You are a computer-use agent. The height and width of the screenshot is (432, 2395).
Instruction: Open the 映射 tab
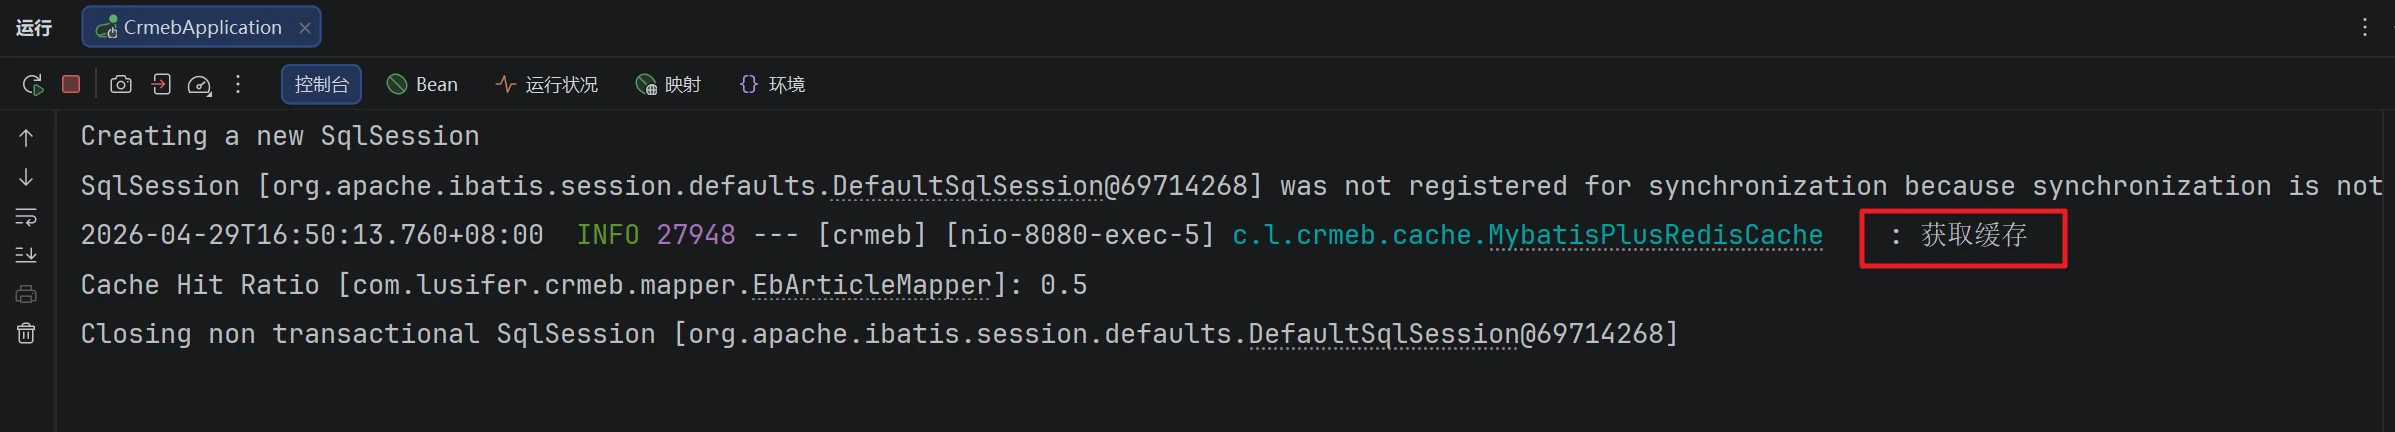click(x=668, y=84)
